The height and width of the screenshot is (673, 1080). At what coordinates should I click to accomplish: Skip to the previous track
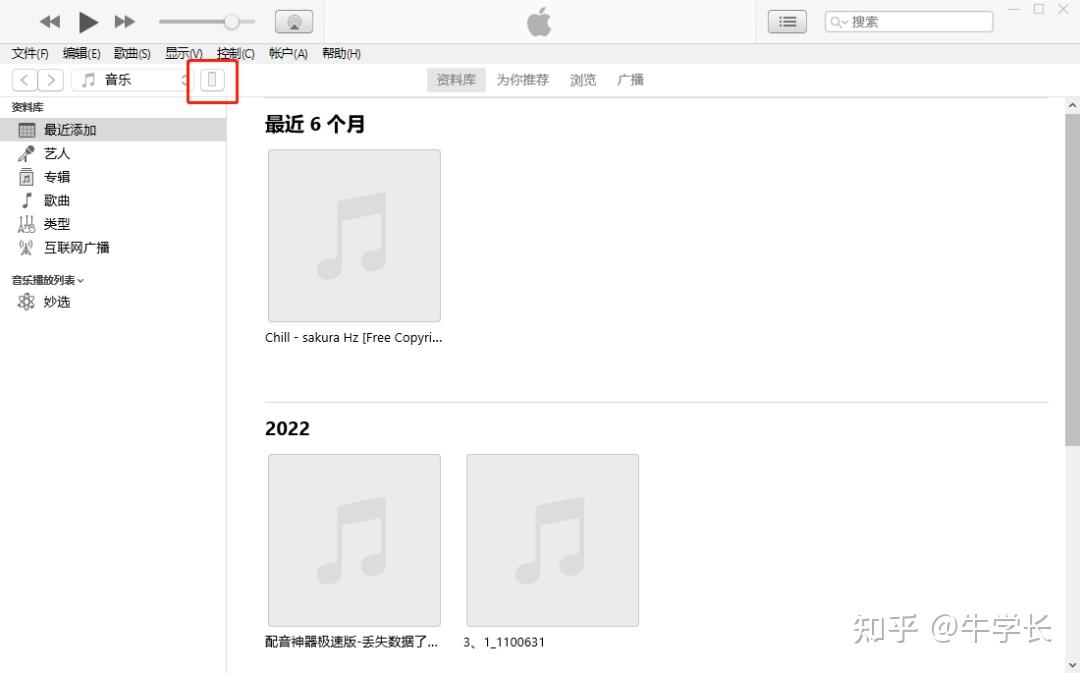pos(50,22)
